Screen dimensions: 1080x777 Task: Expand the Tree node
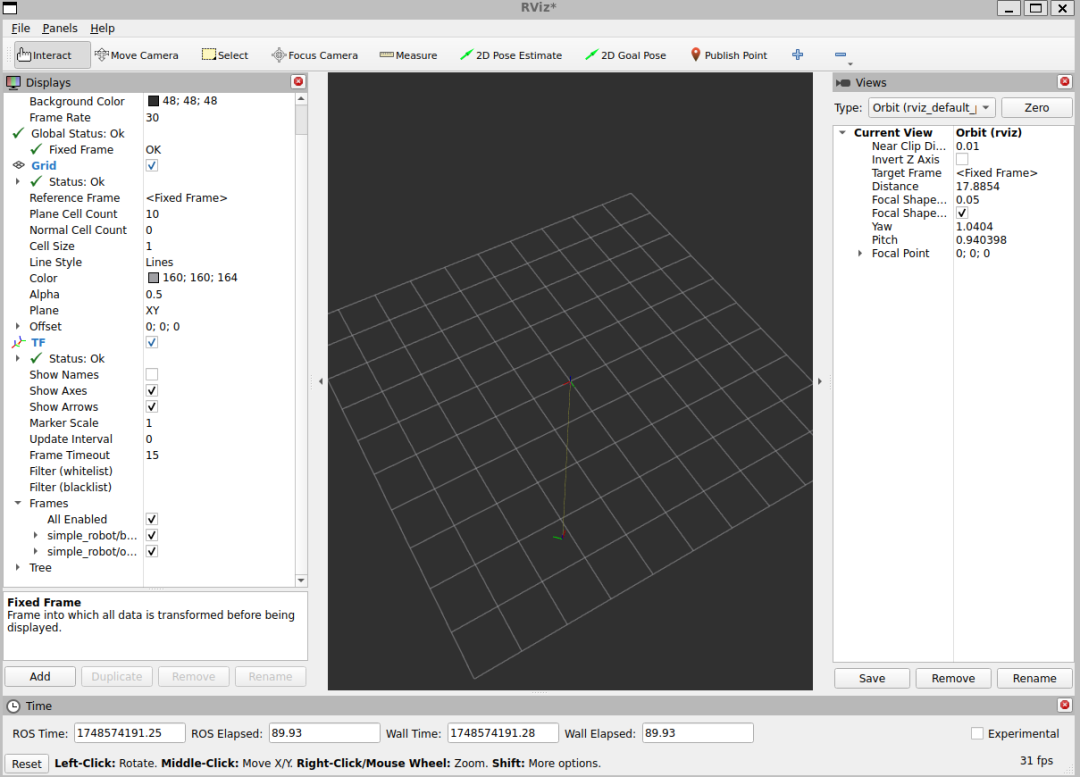tap(18, 567)
